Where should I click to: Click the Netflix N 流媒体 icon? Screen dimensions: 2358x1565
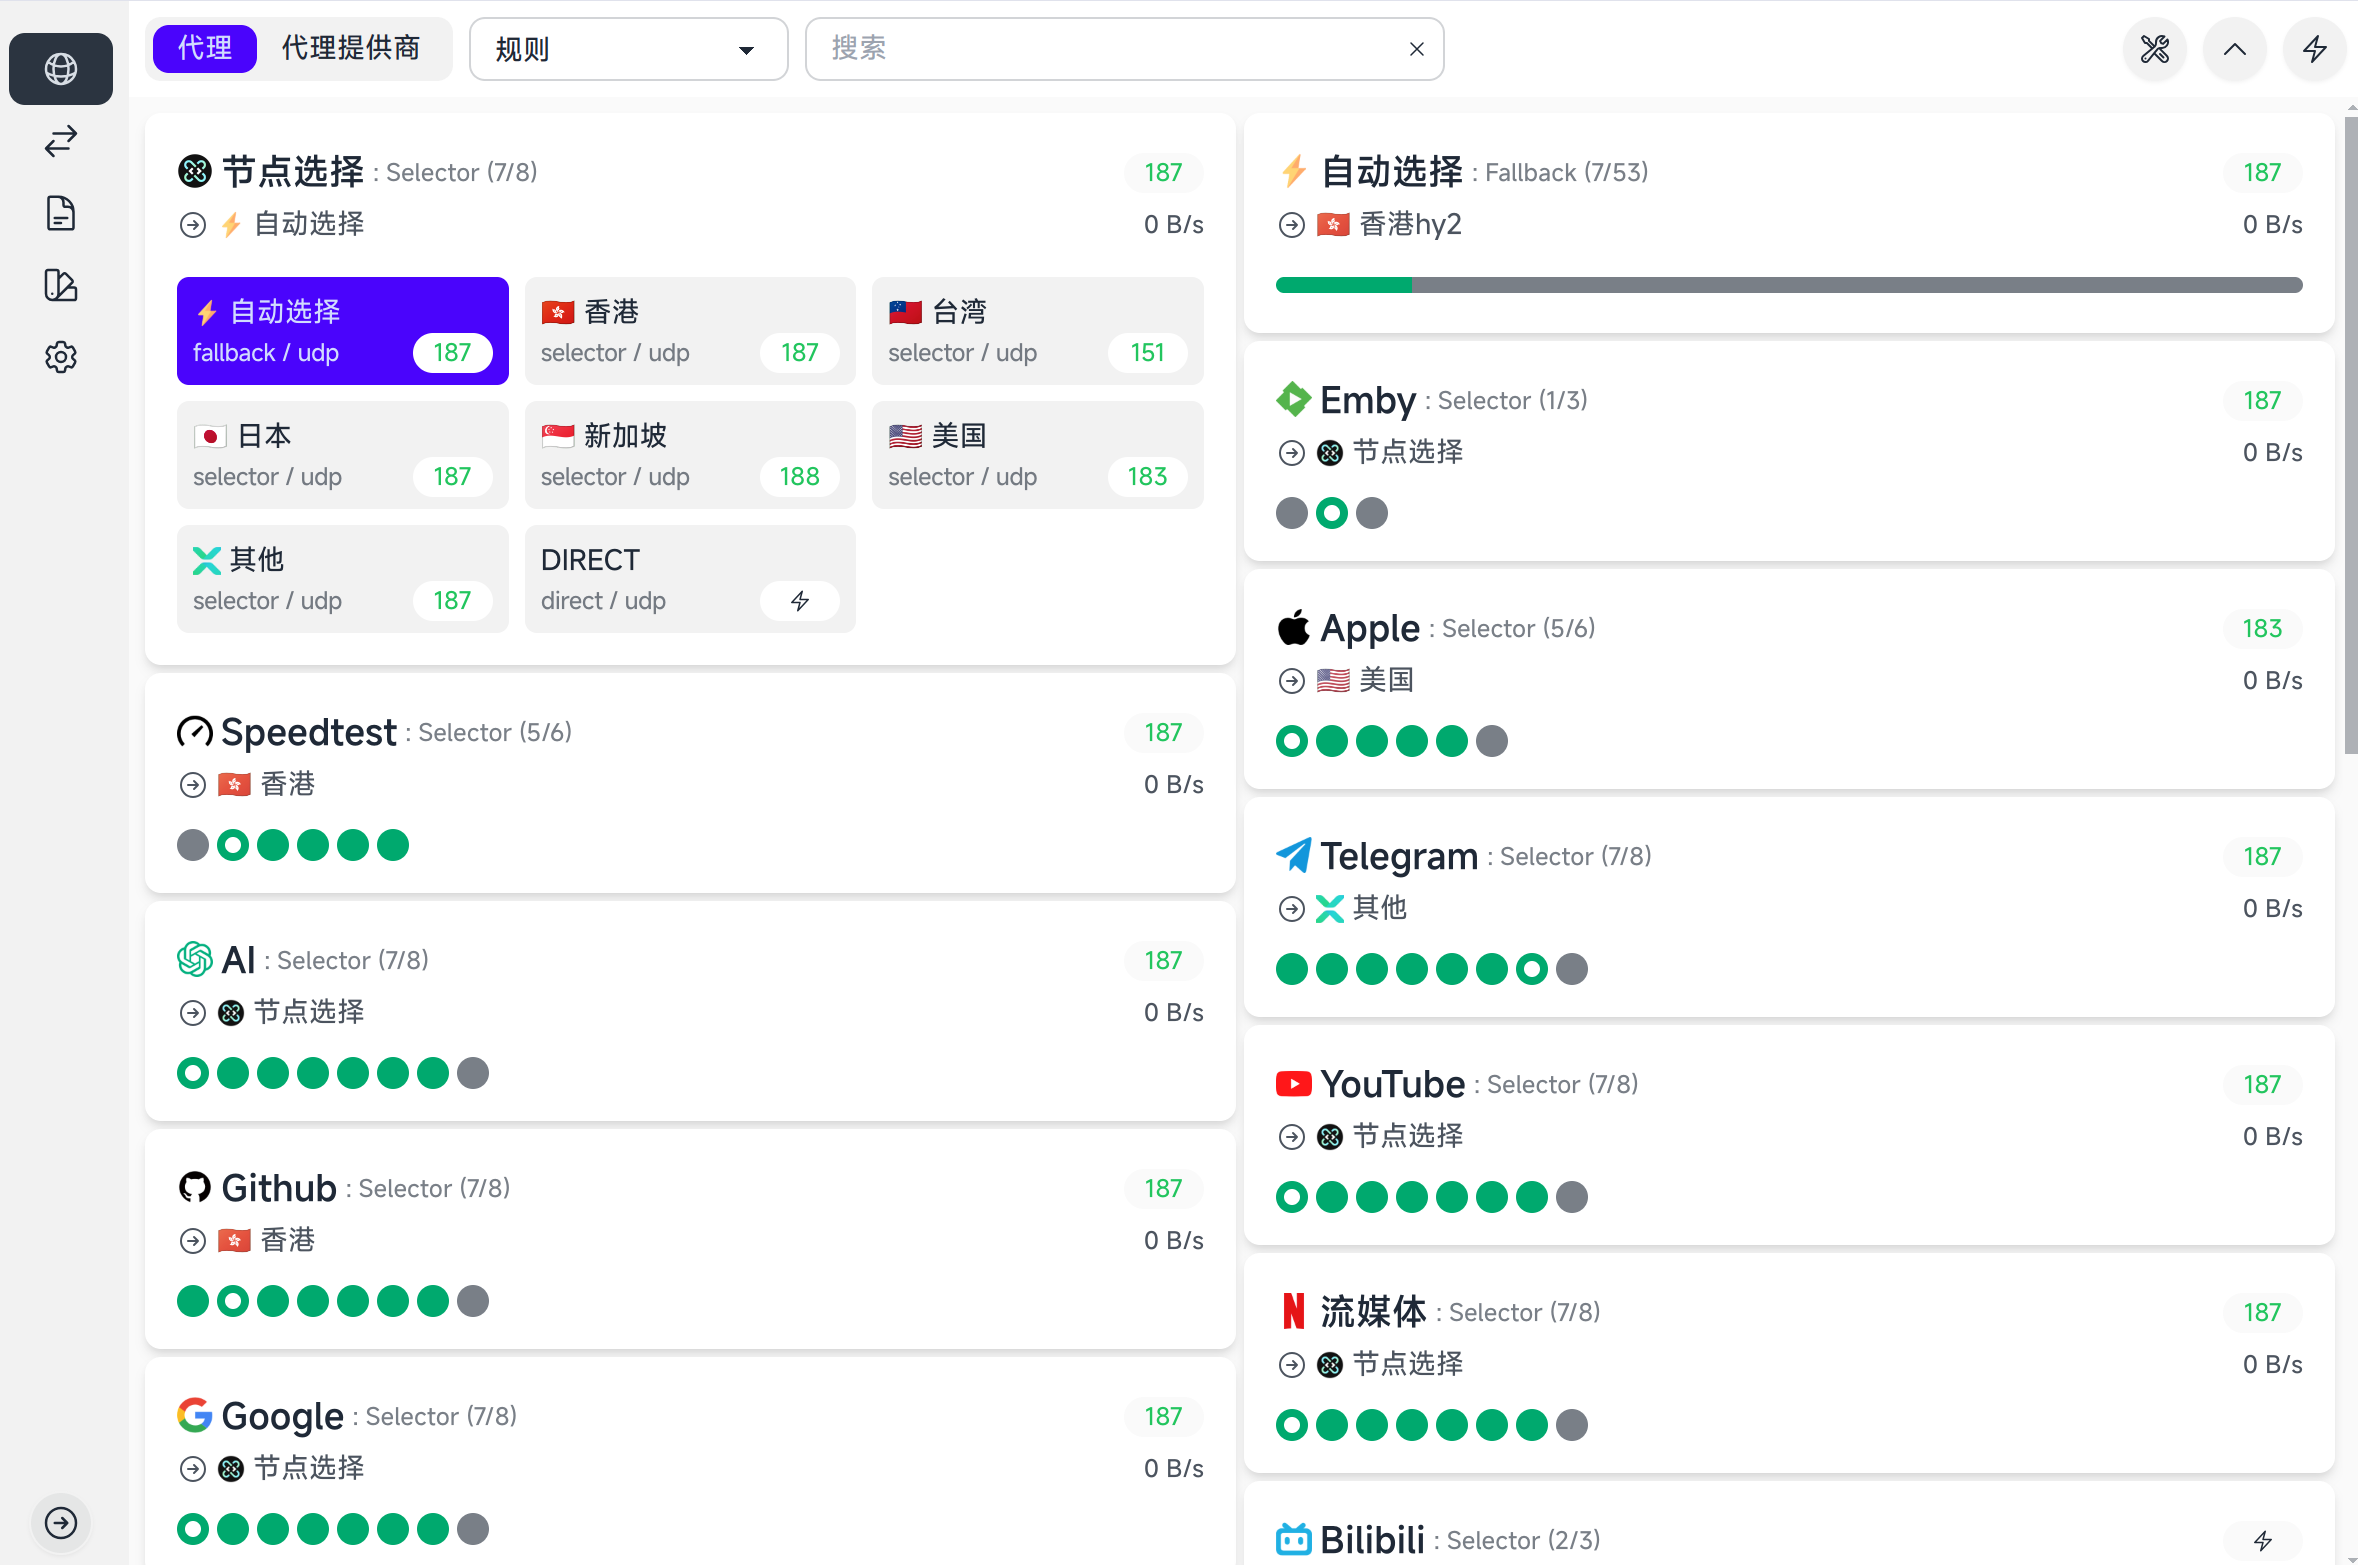click(x=1294, y=1311)
